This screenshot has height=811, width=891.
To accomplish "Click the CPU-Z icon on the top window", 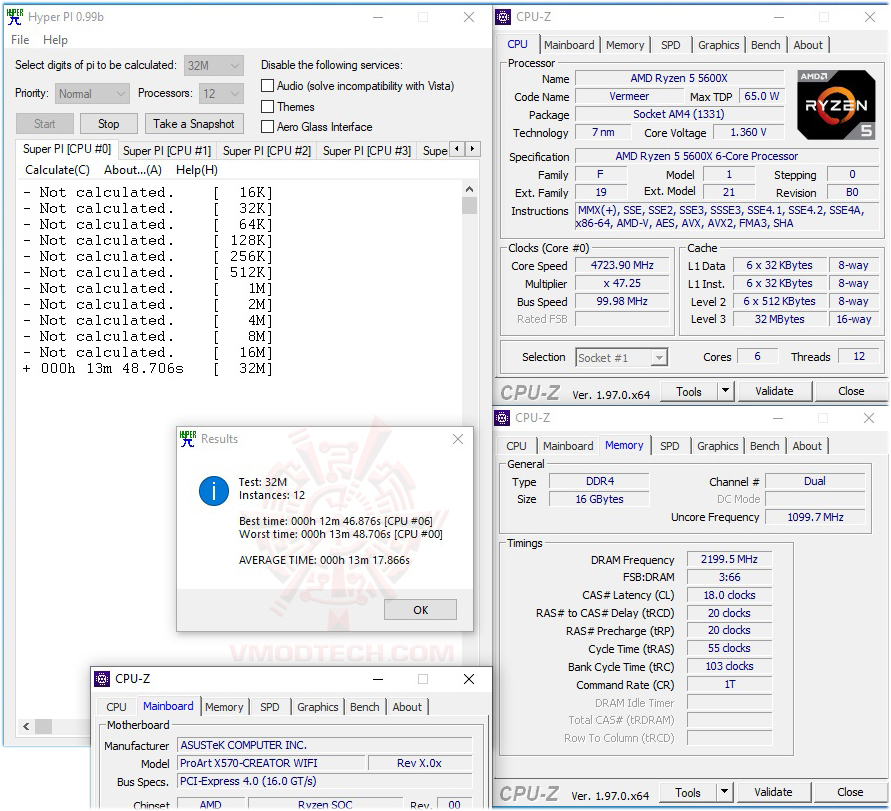I will (502, 16).
